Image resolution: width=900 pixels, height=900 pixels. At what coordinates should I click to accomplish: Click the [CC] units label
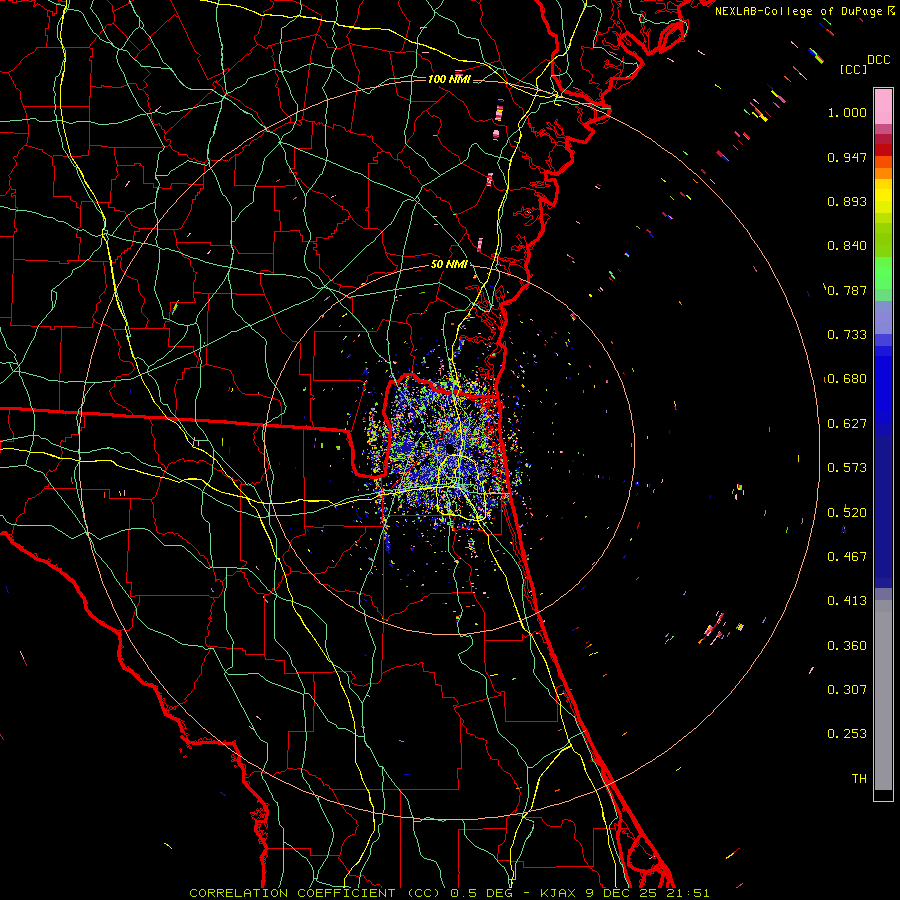854,69
